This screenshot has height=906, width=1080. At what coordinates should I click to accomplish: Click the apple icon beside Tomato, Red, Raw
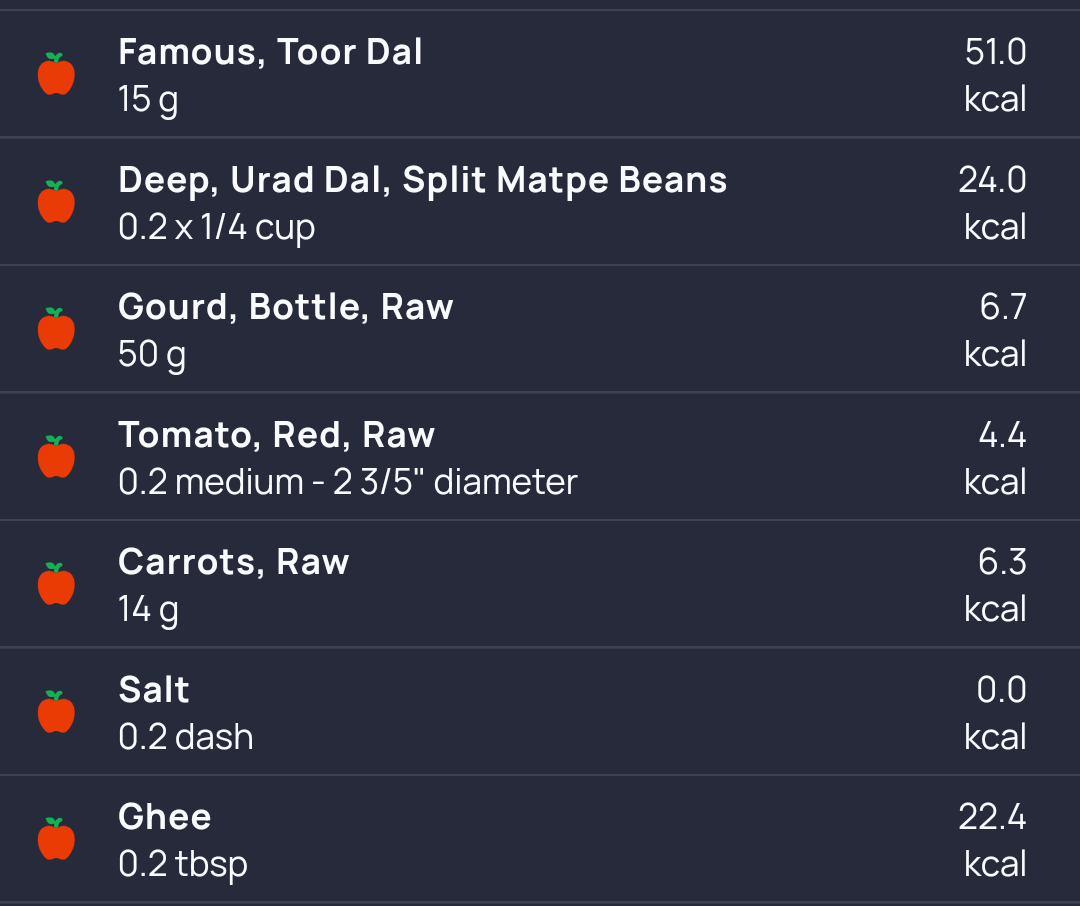tap(57, 457)
